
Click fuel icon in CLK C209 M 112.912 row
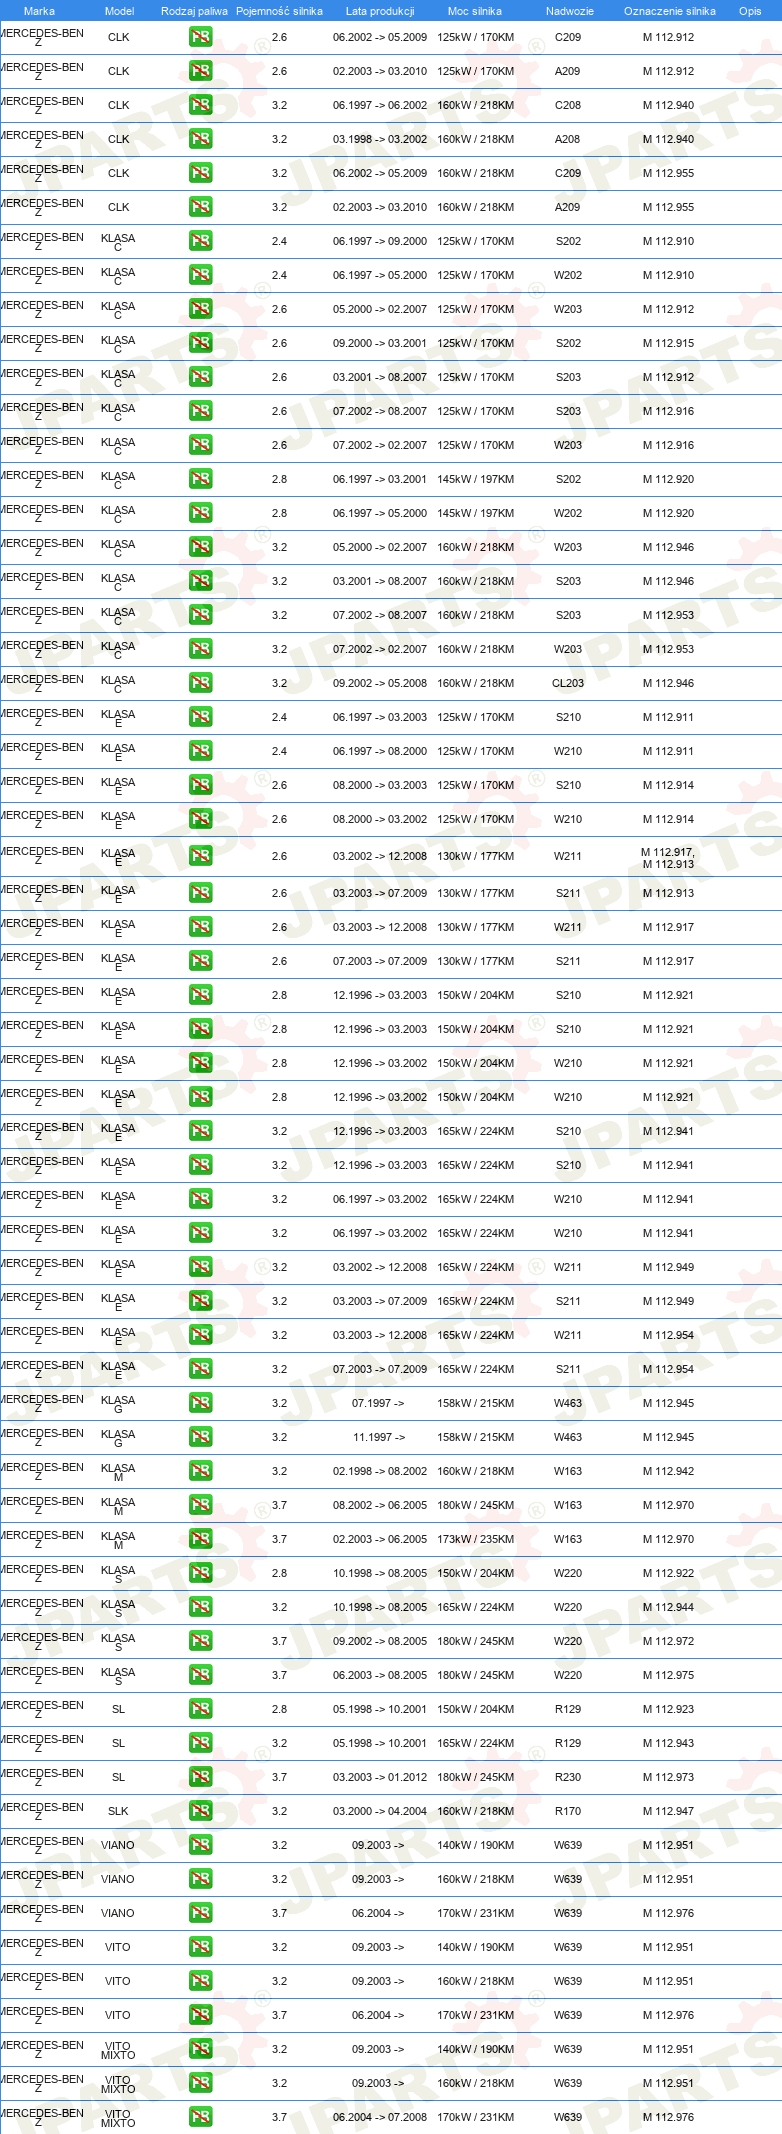(200, 37)
